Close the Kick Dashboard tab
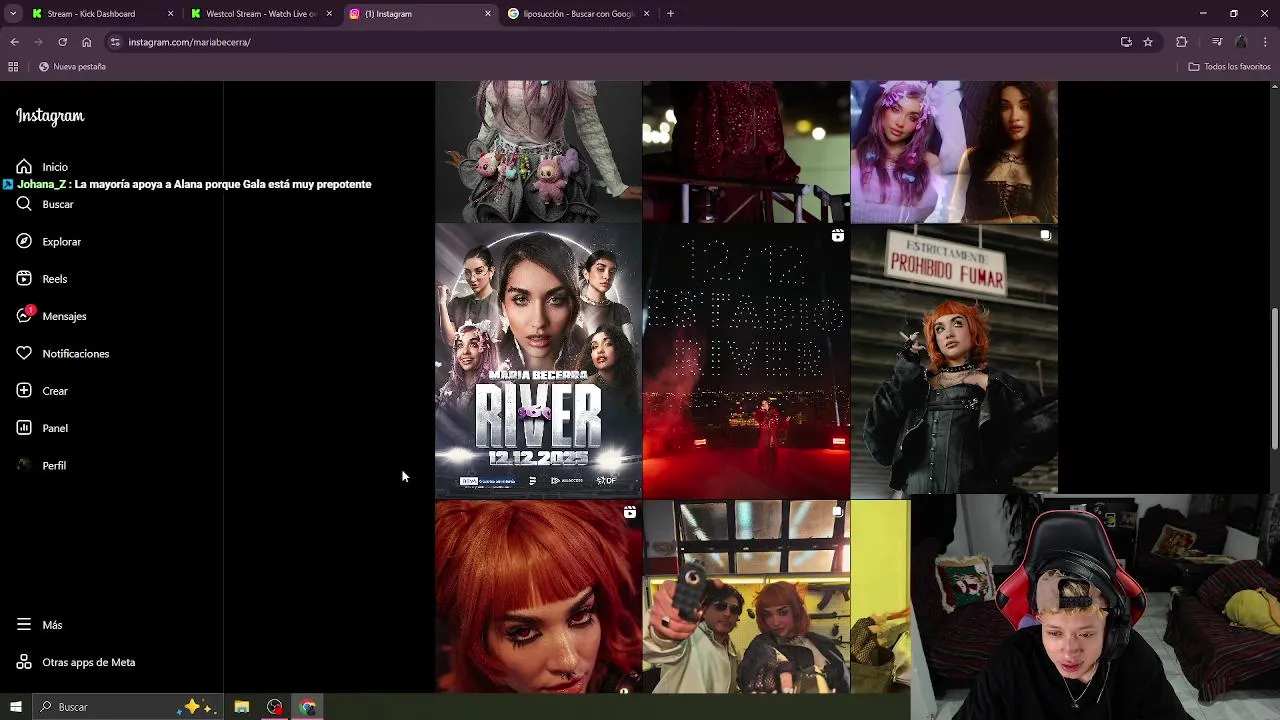Viewport: 1280px width, 720px height. click(170, 14)
